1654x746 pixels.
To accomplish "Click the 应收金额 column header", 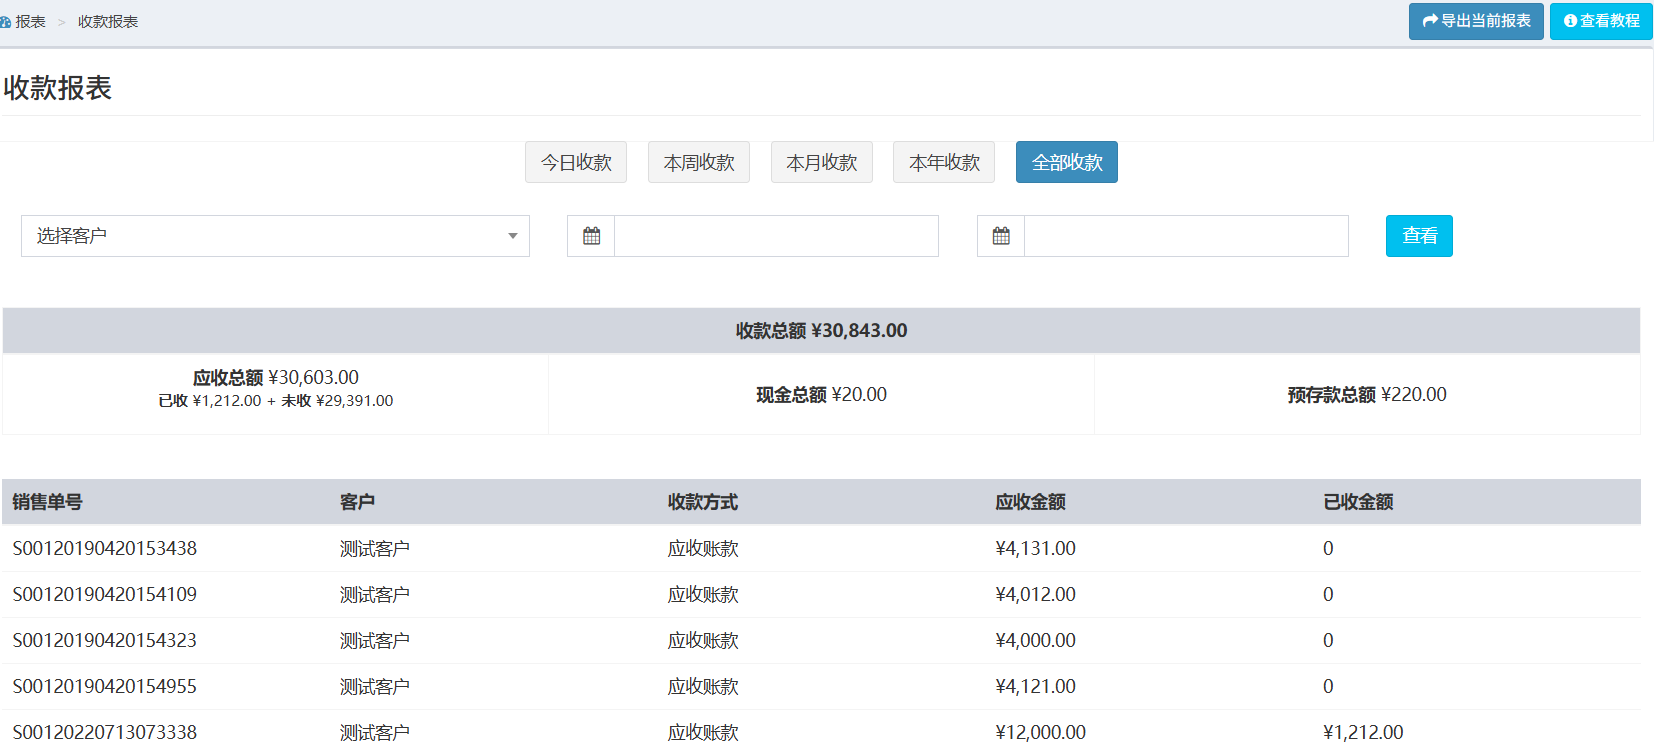I will 1030,502.
